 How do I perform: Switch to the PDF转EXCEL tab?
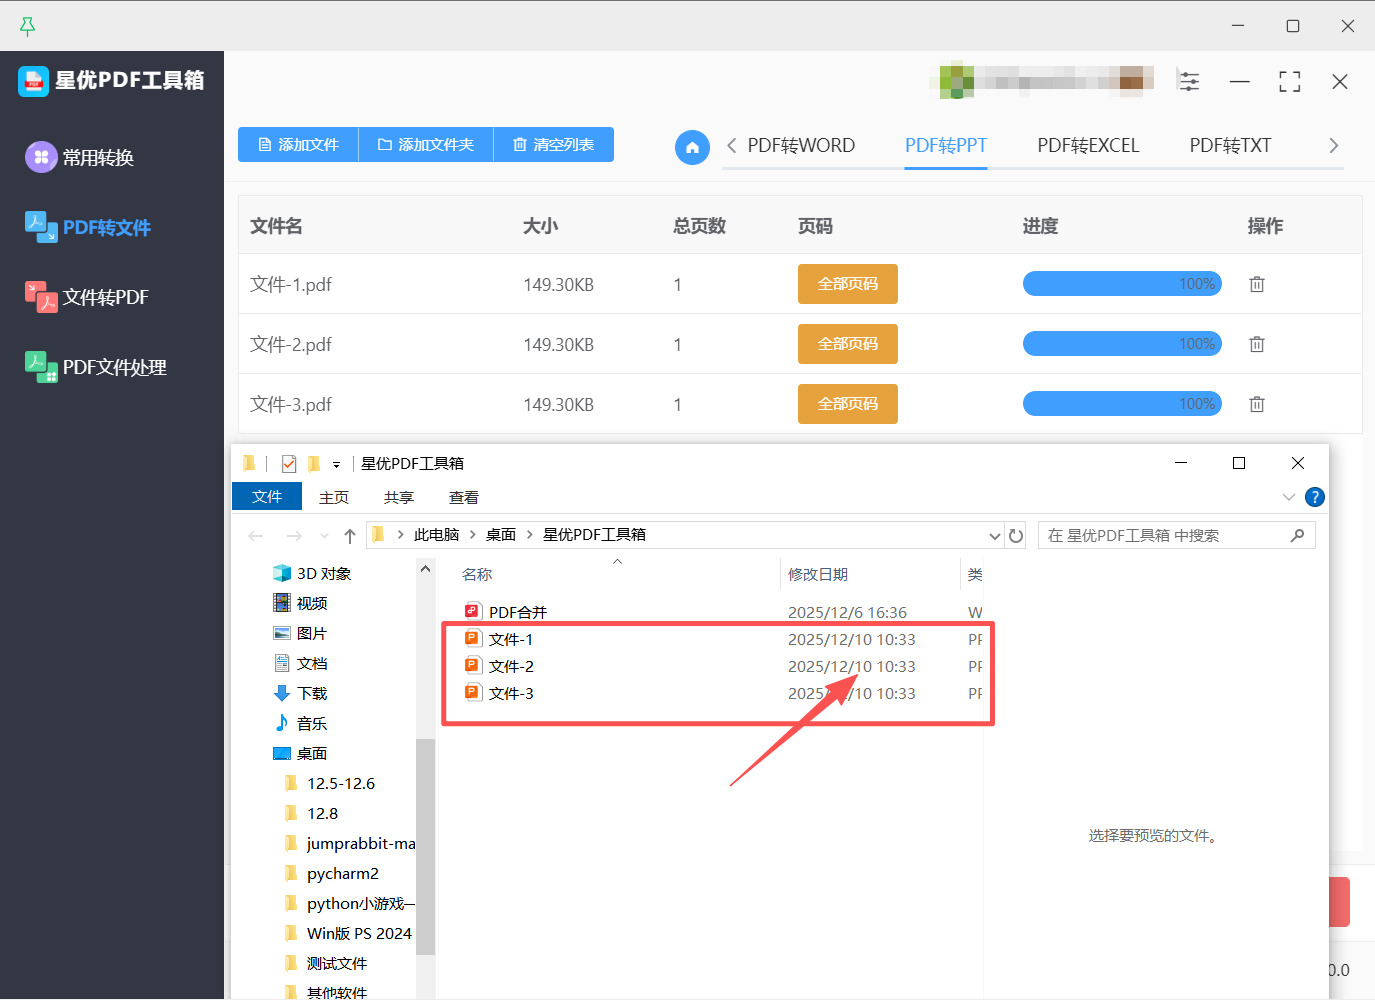(1088, 146)
